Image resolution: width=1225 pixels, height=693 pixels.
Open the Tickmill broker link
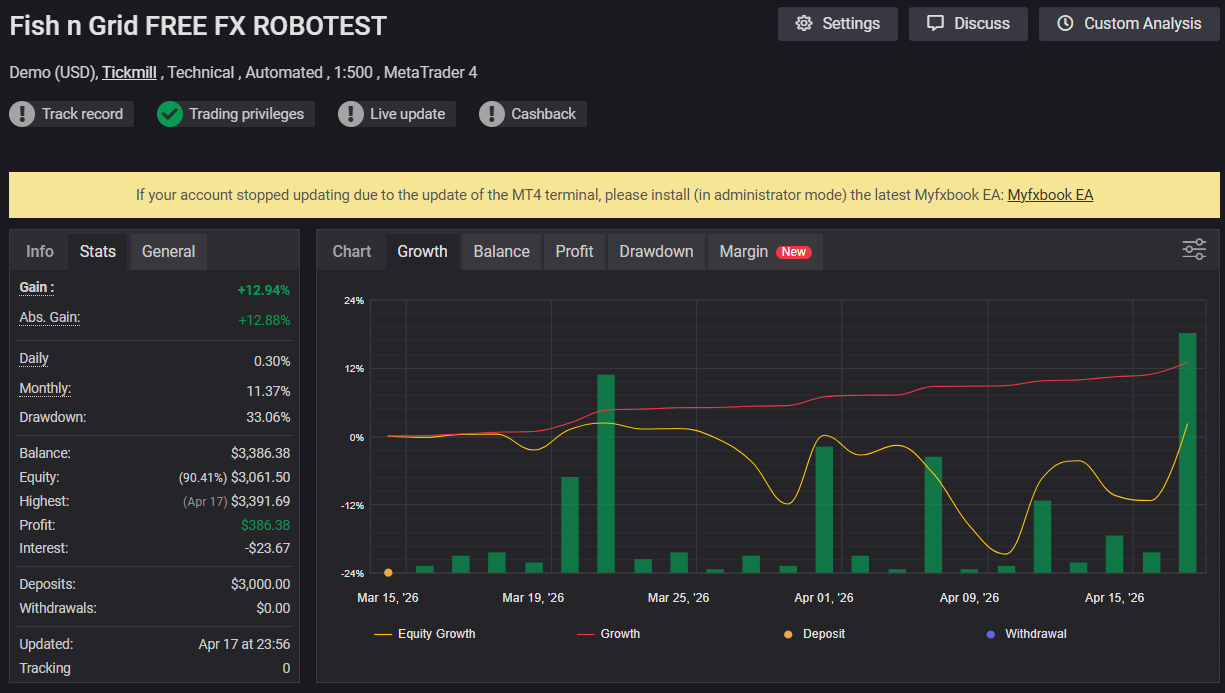pyautogui.click(x=129, y=73)
